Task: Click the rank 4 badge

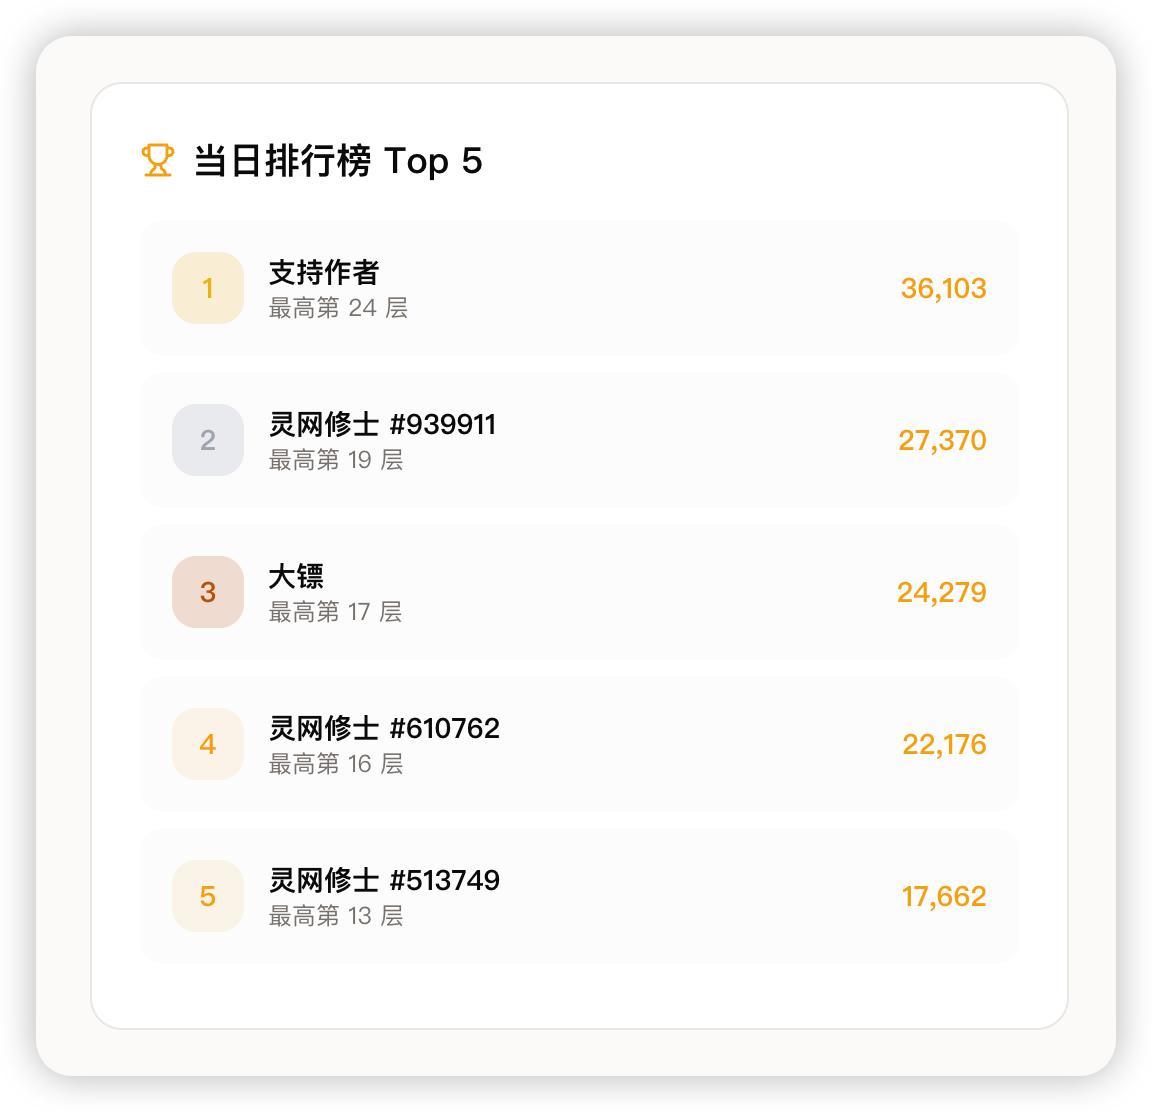Action: click(208, 744)
